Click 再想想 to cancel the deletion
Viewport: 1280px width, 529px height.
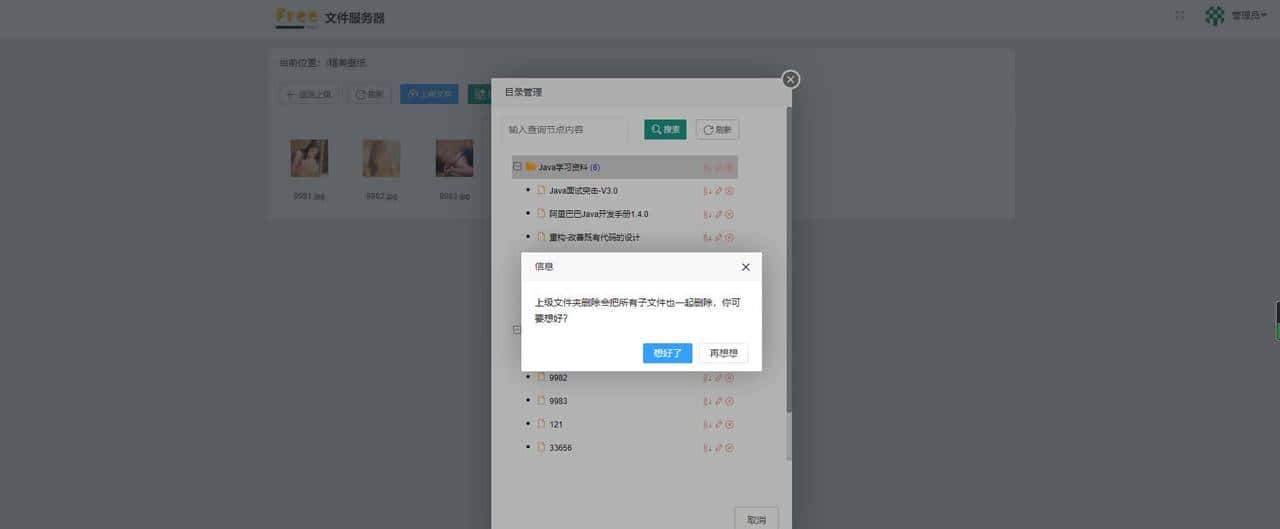[723, 353]
